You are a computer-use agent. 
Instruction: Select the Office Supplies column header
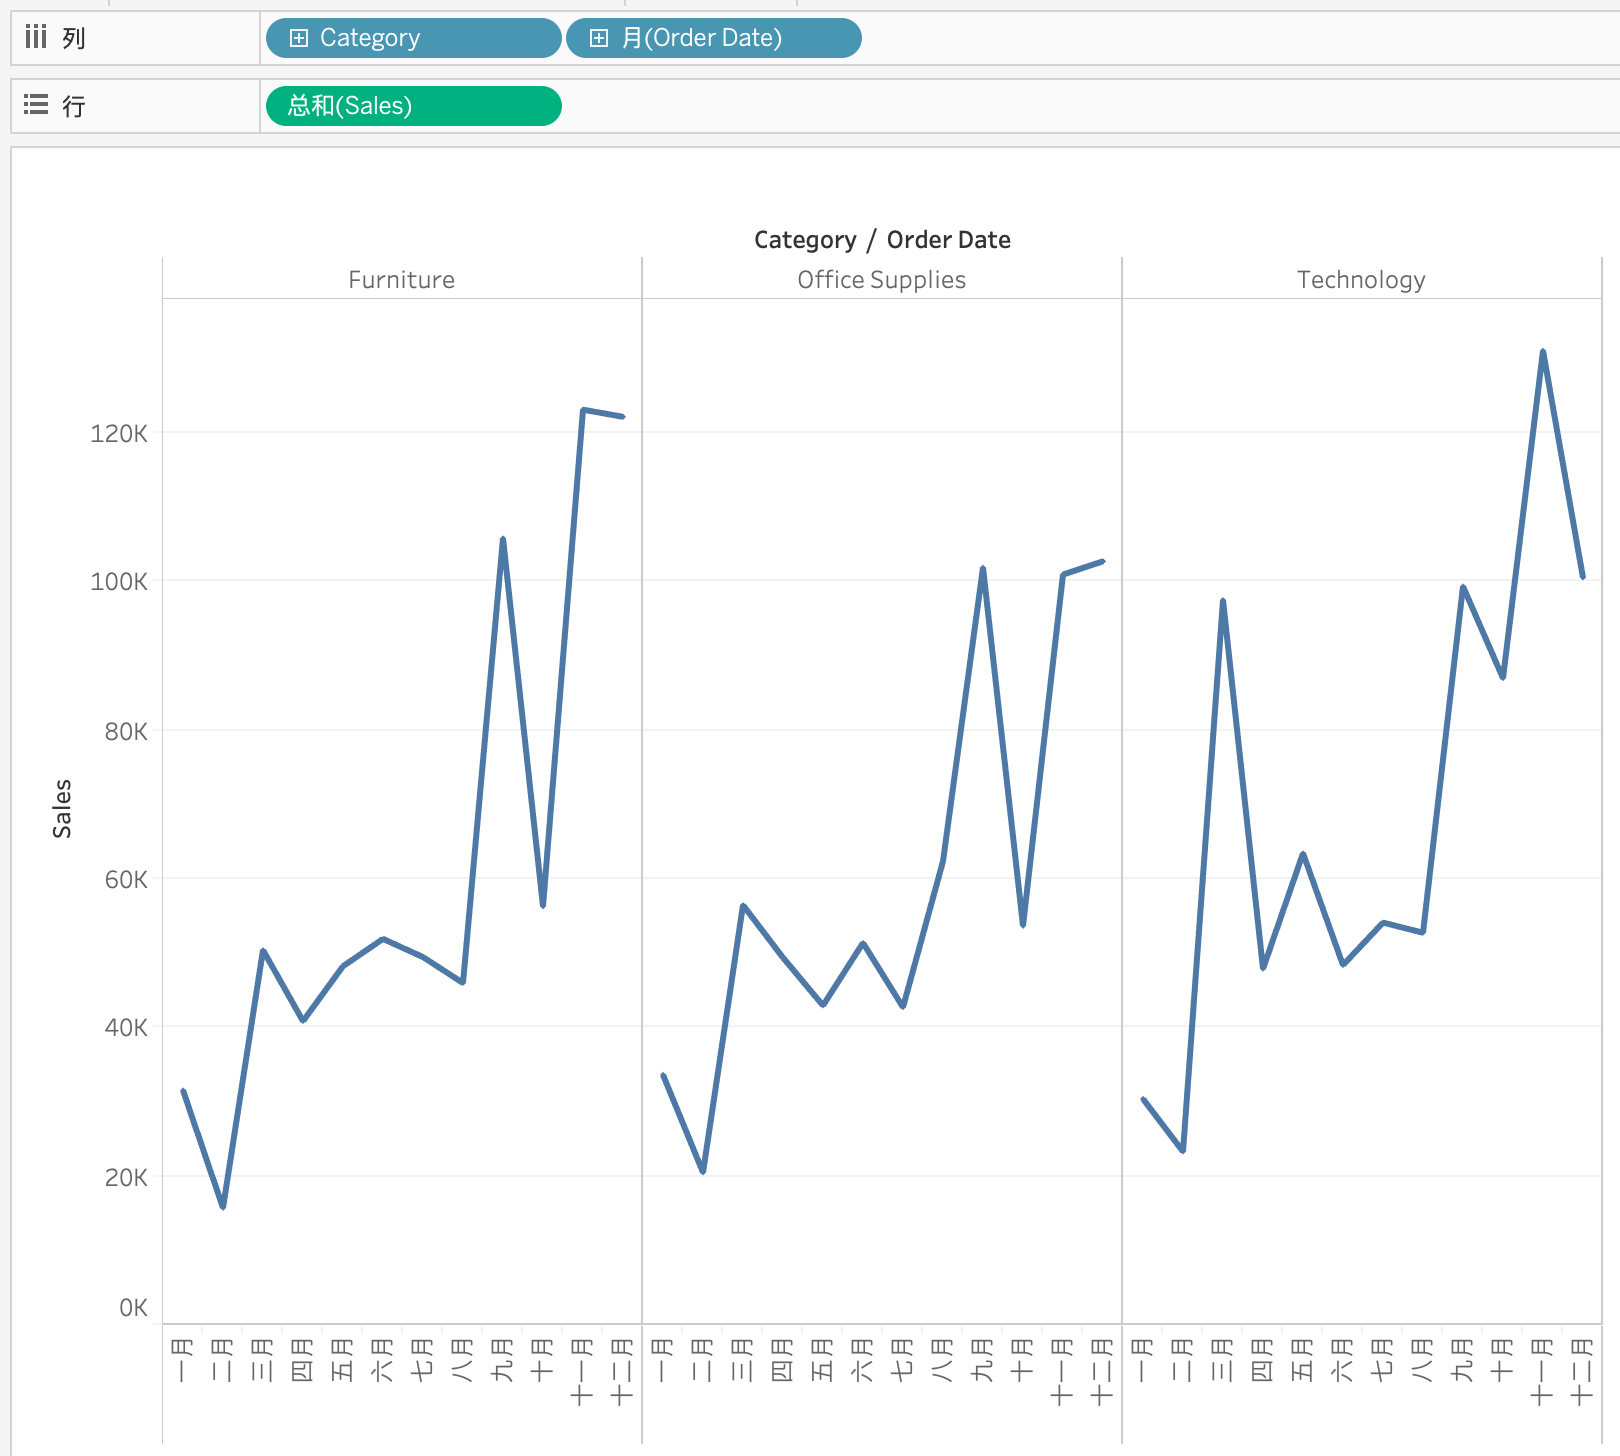point(881,280)
